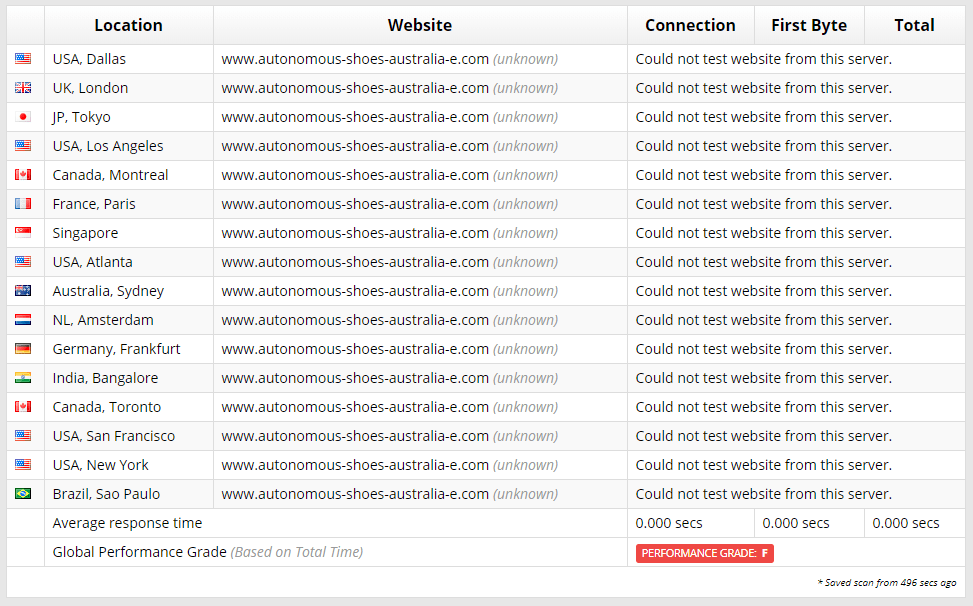The height and width of the screenshot is (606, 973).
Task: Click the US flag icon beside USA, Dallas
Action: [23, 59]
